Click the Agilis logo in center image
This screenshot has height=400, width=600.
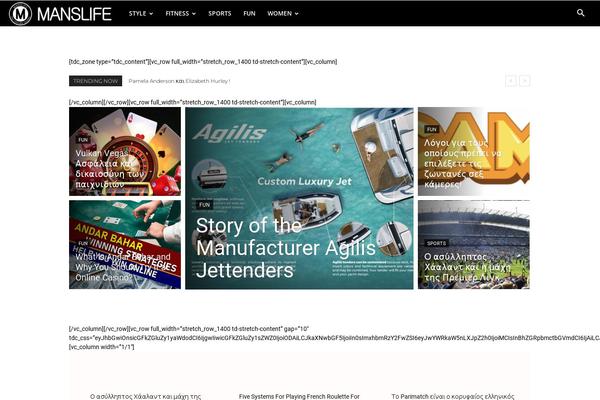click(x=230, y=134)
